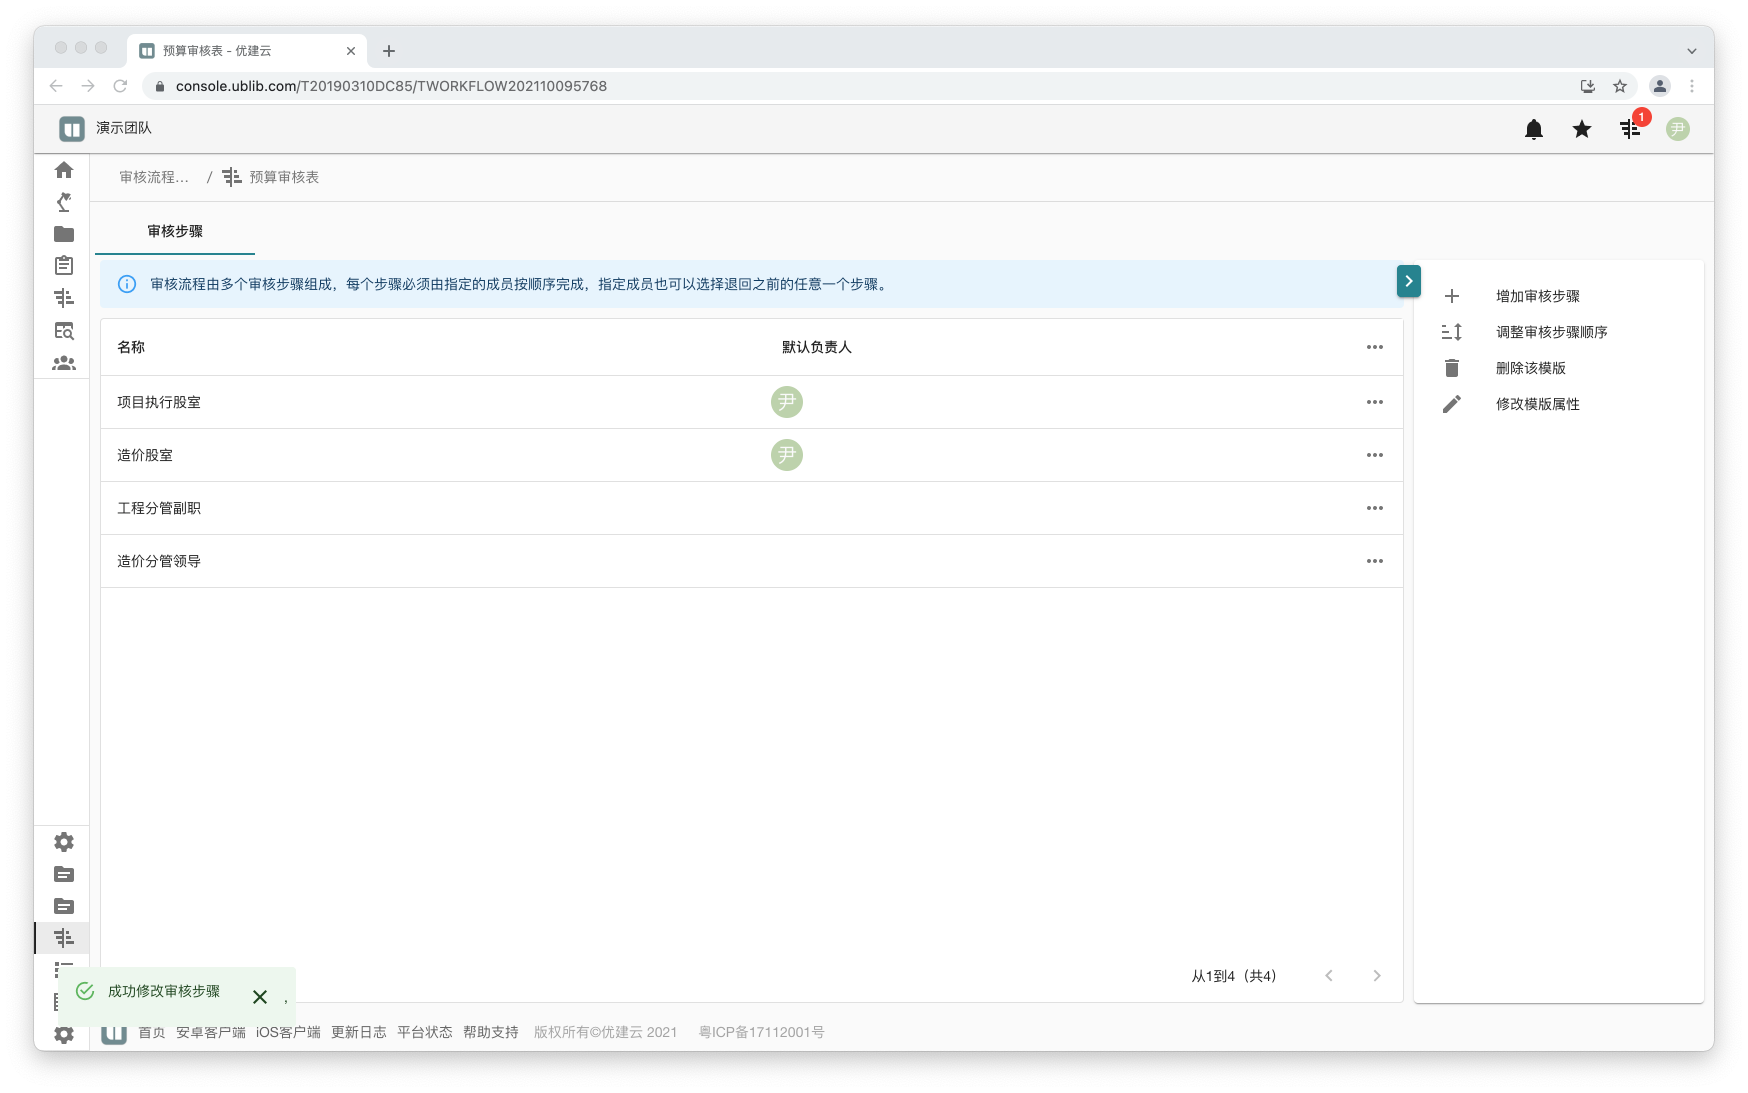Go to home icon in sidebar
This screenshot has height=1093, width=1748.
[64, 170]
